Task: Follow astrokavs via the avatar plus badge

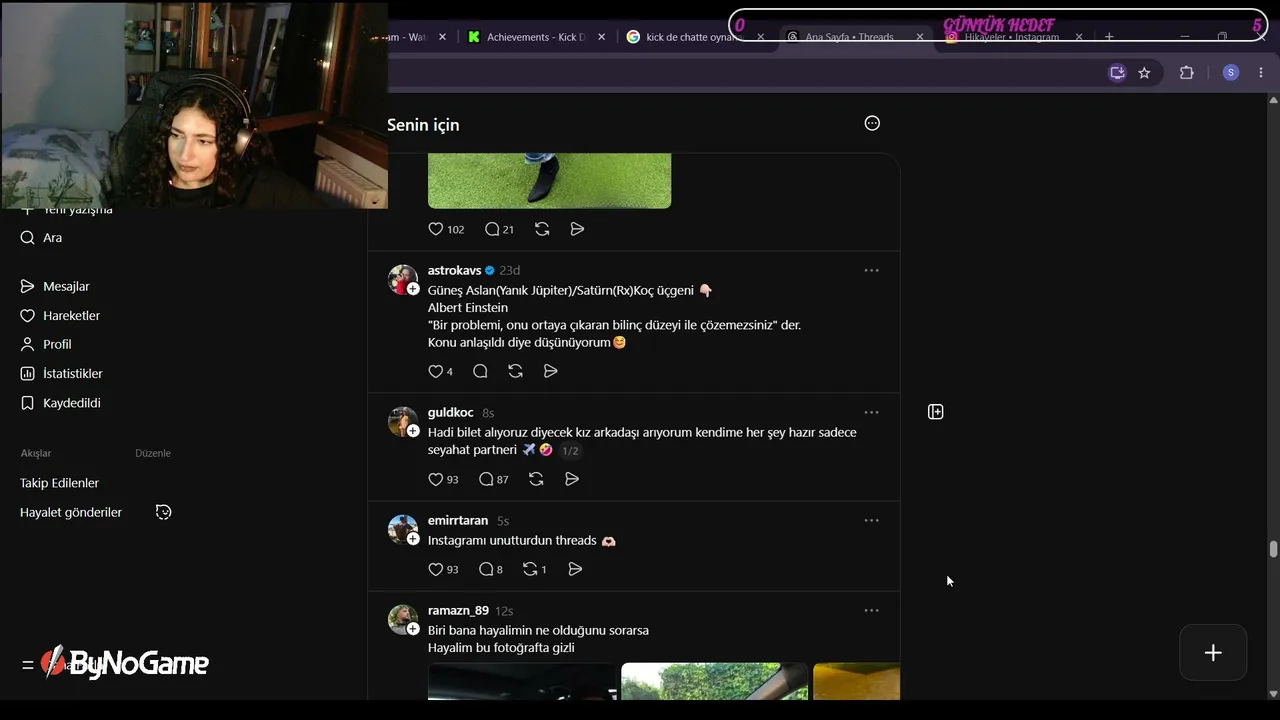Action: [x=413, y=289]
